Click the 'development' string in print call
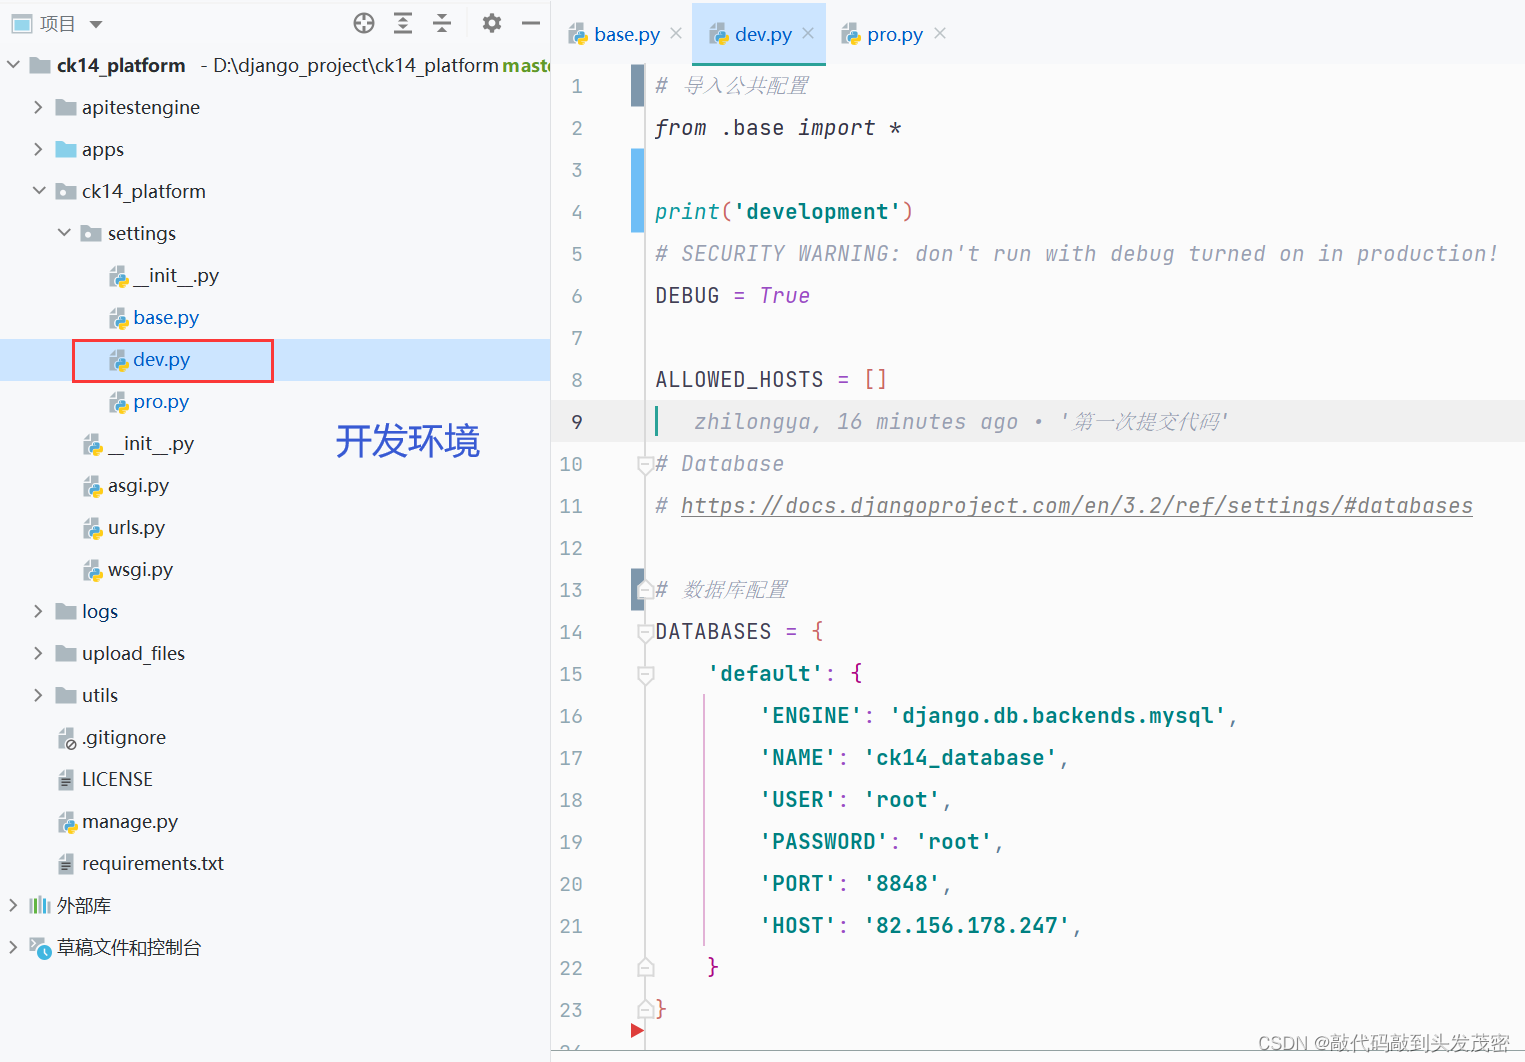 (x=817, y=212)
